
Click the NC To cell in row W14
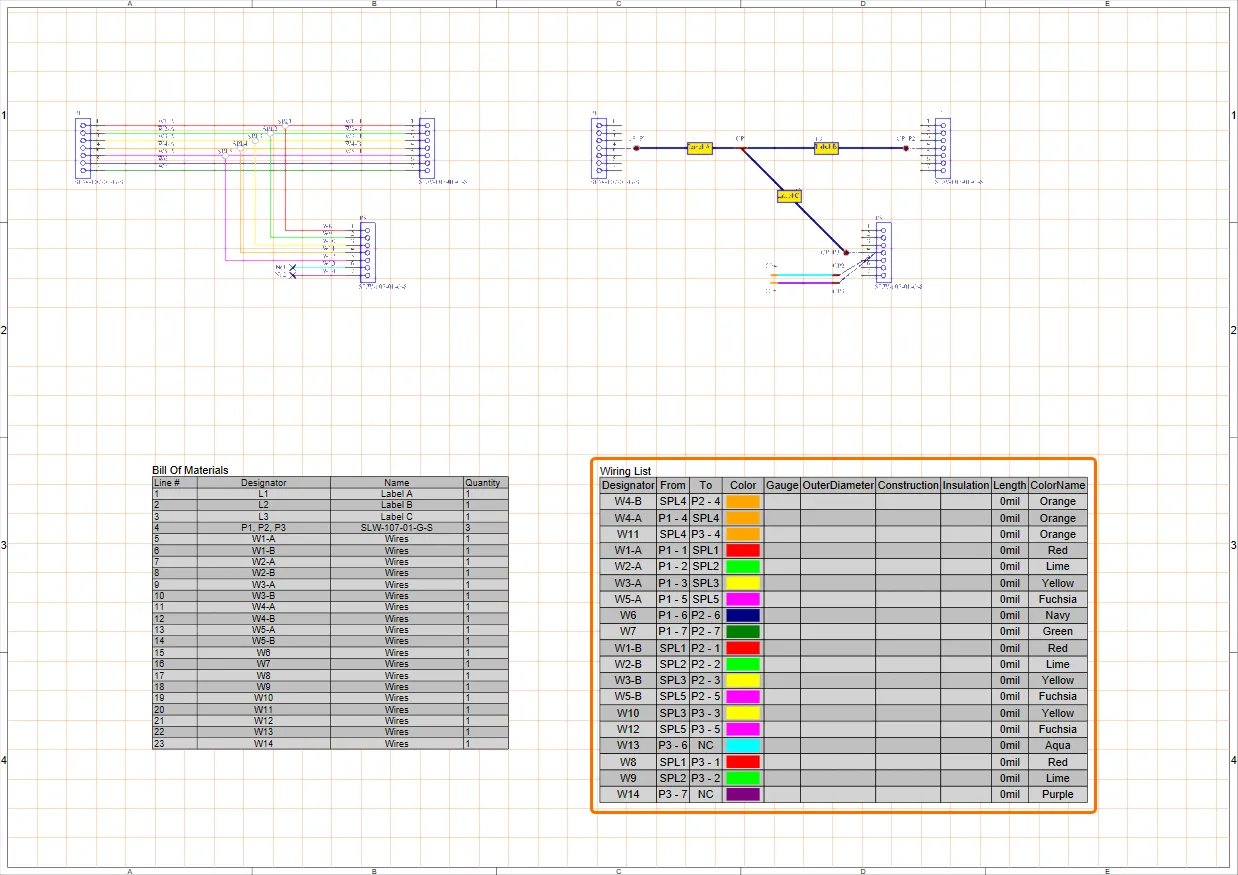pyautogui.click(x=706, y=794)
